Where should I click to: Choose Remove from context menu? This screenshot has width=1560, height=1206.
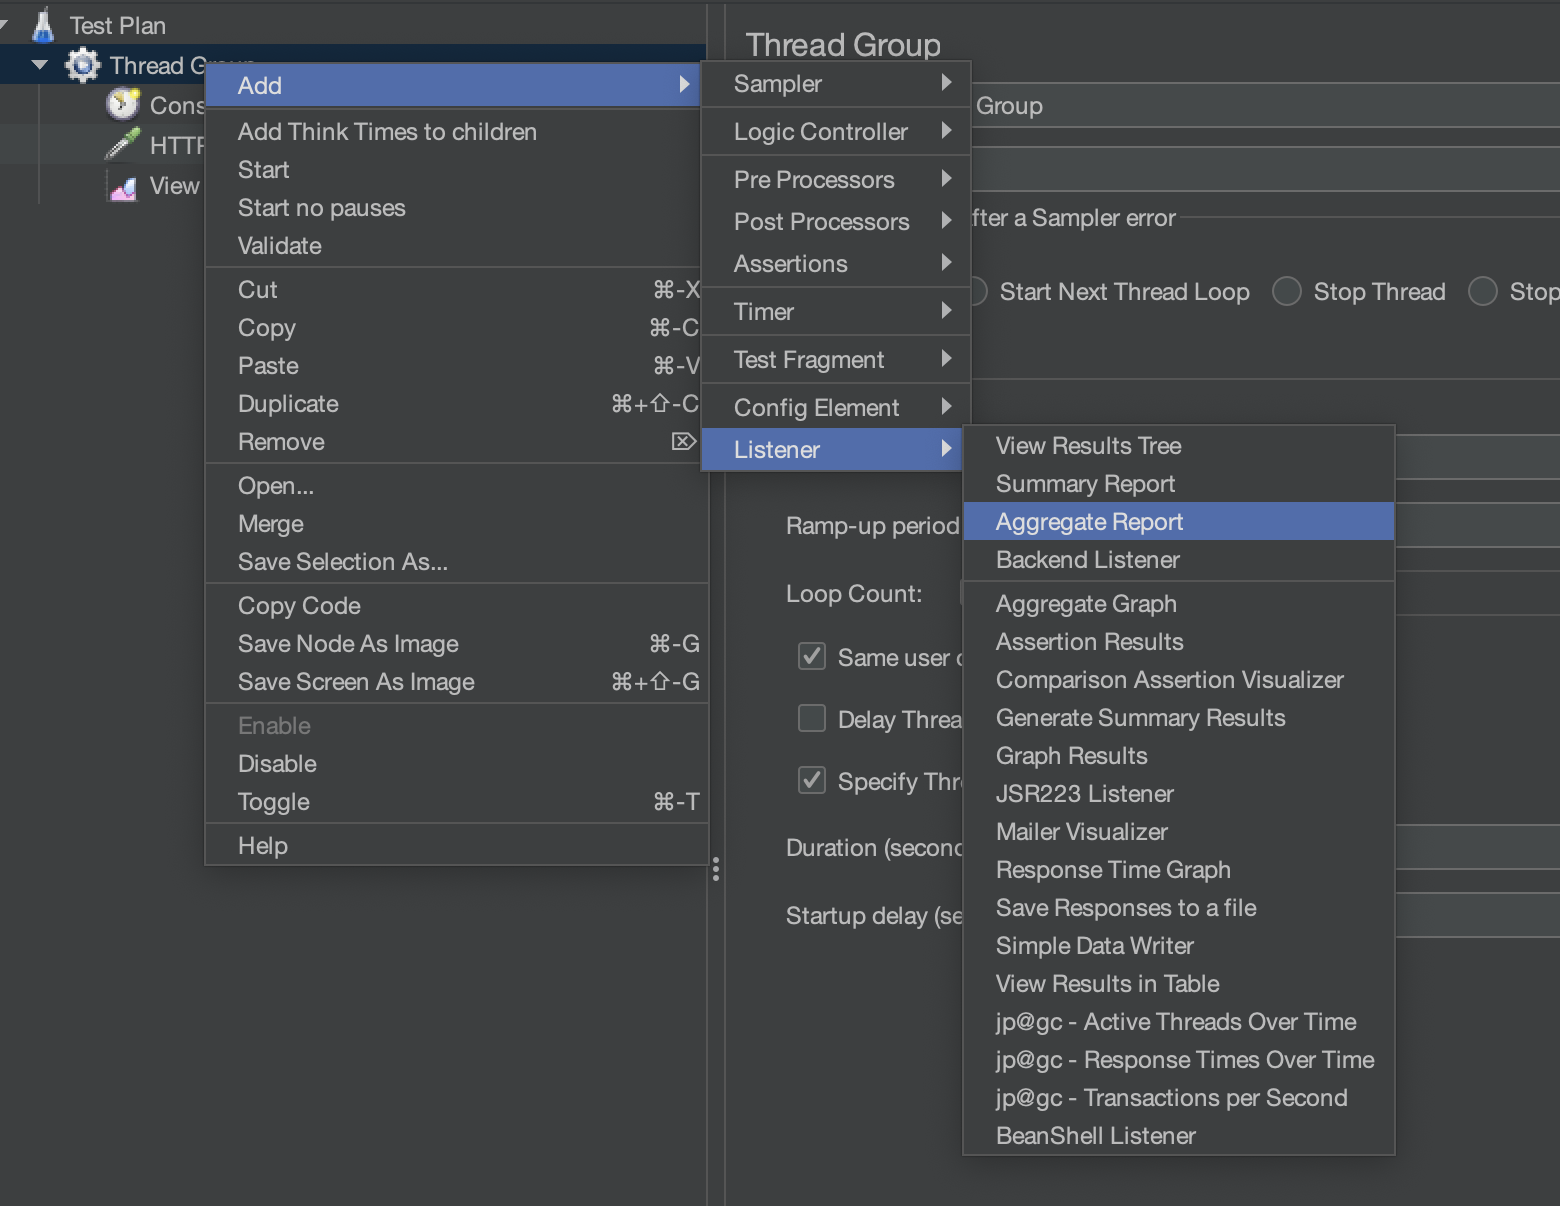click(455, 442)
